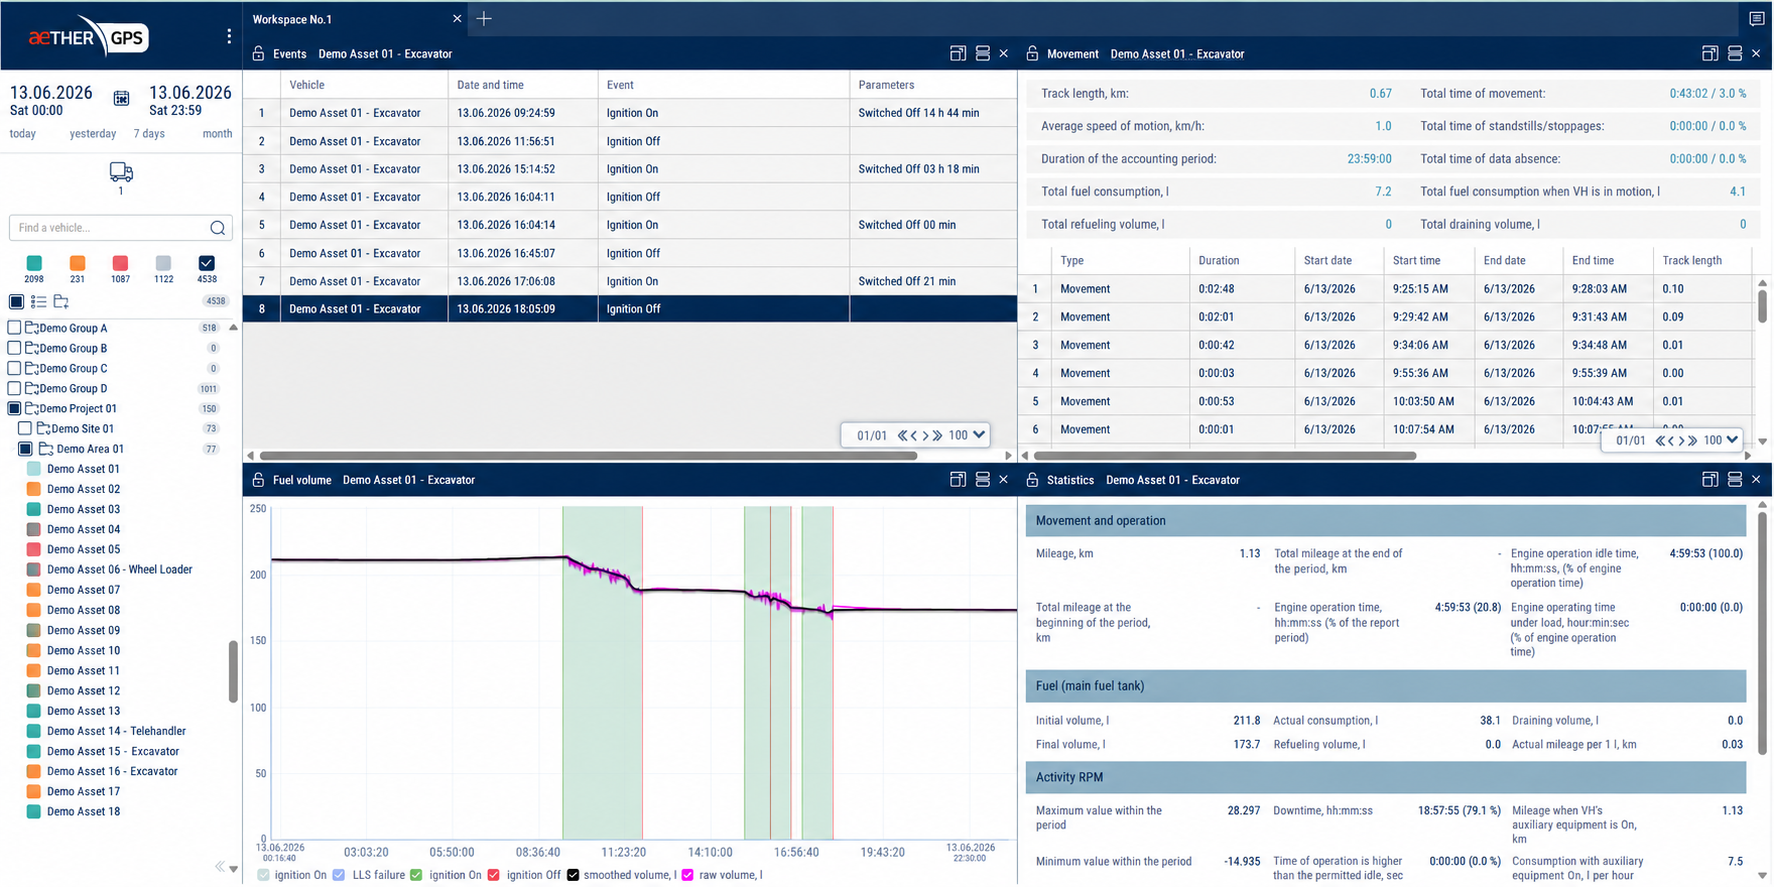
Task: Check the Demo Group B checkbox
Action: click(x=14, y=348)
